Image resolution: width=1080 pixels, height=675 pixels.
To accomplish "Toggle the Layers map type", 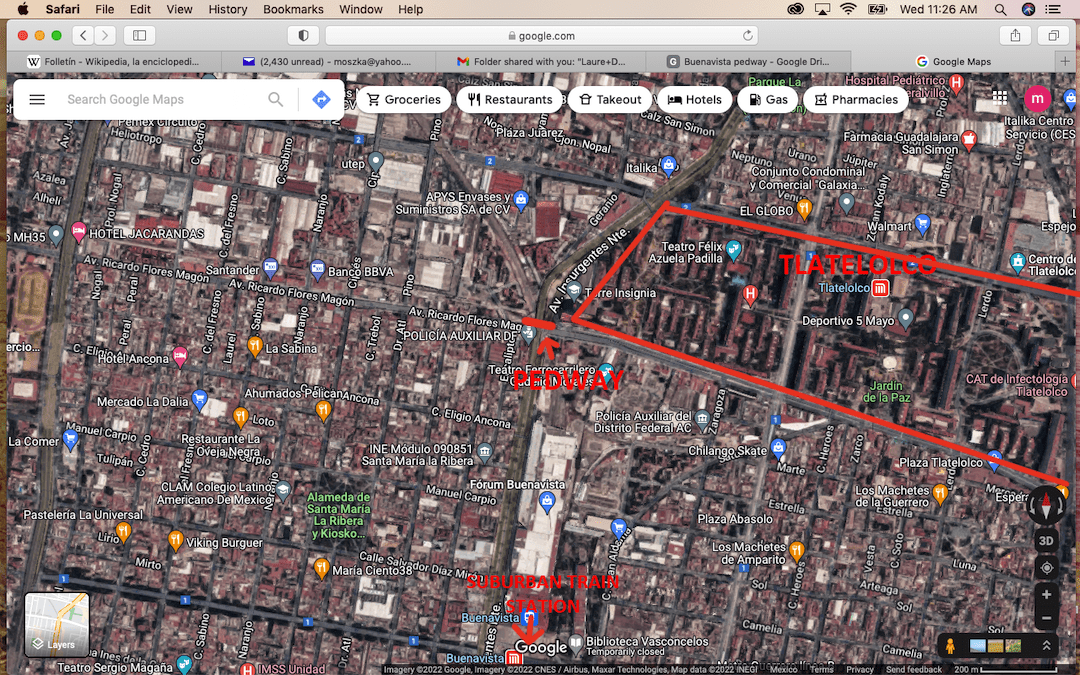I will [57, 625].
